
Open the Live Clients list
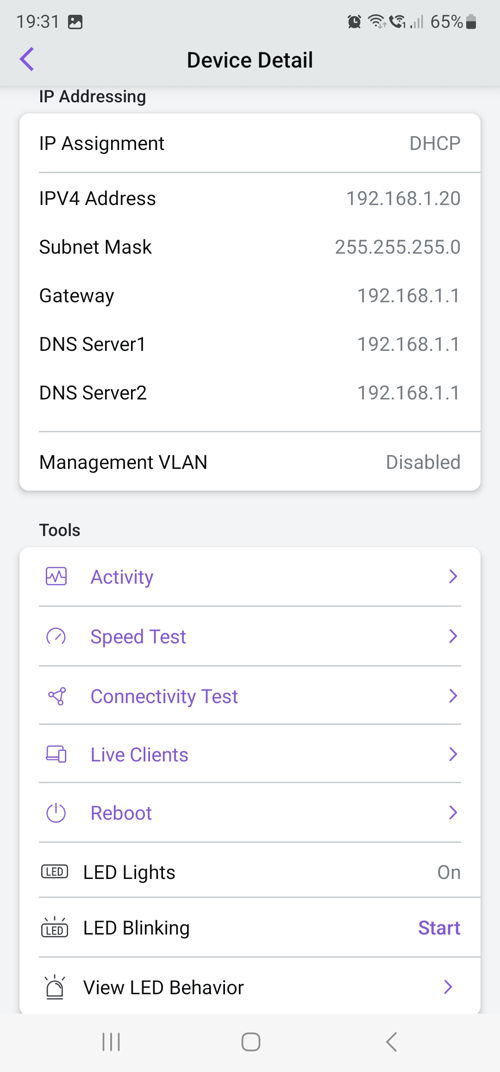click(x=250, y=755)
